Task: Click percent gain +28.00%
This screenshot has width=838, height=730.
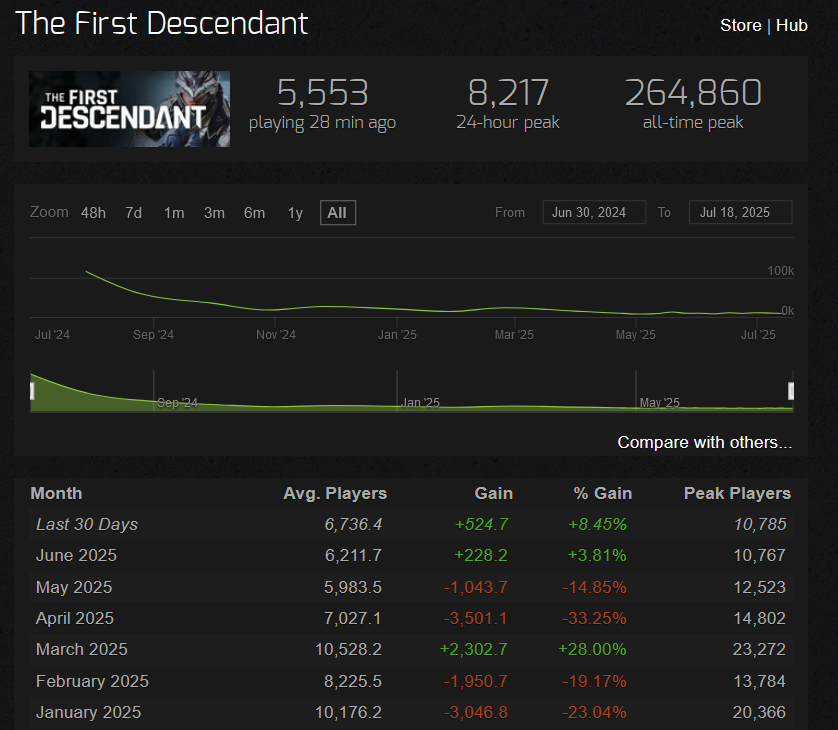Action: pyautogui.click(x=592, y=649)
